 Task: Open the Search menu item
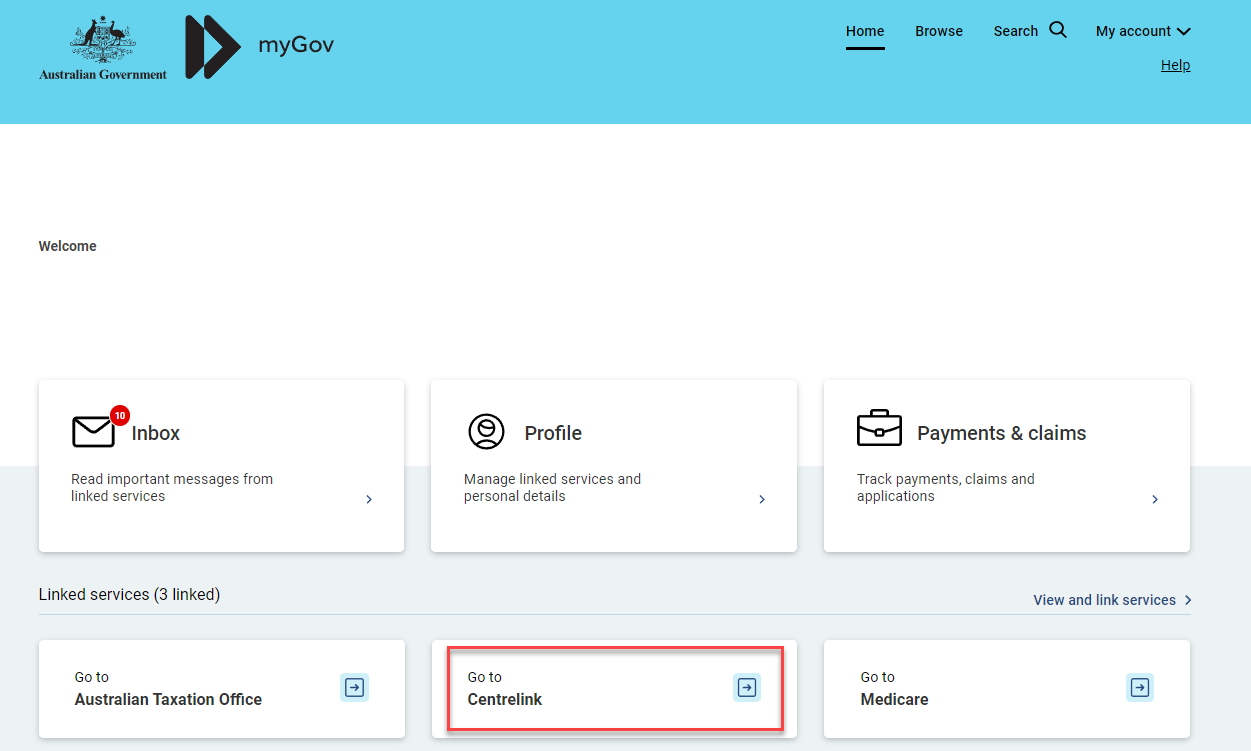click(1016, 31)
